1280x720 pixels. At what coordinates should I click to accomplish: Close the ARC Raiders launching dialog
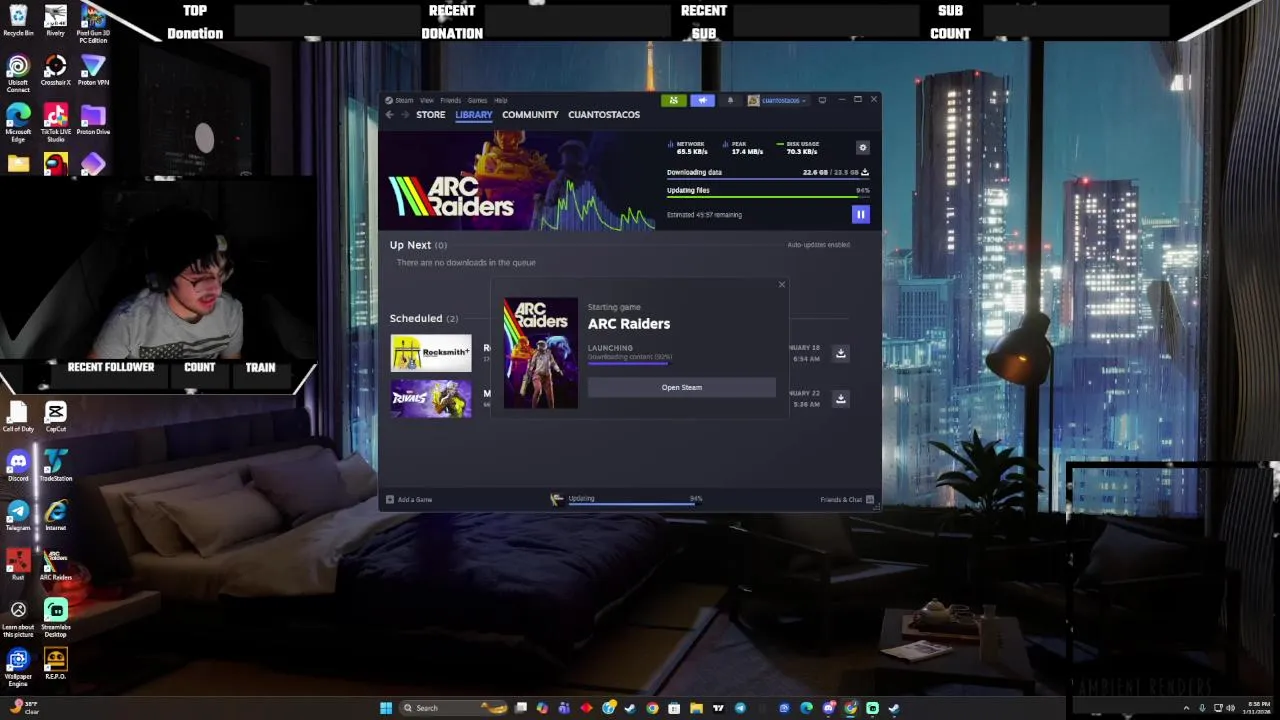782,285
